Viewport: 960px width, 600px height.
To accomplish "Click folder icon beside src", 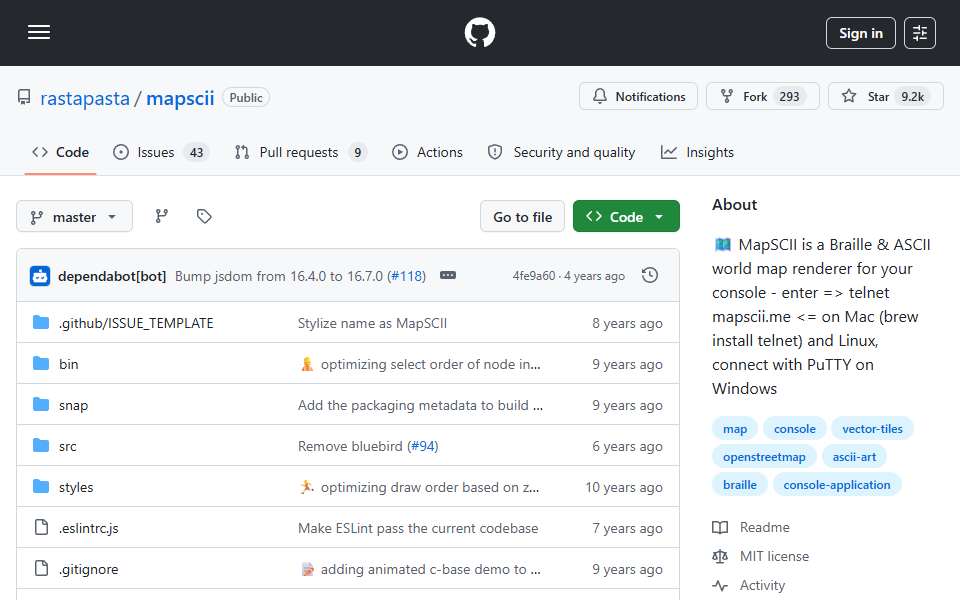I will tap(41, 446).
